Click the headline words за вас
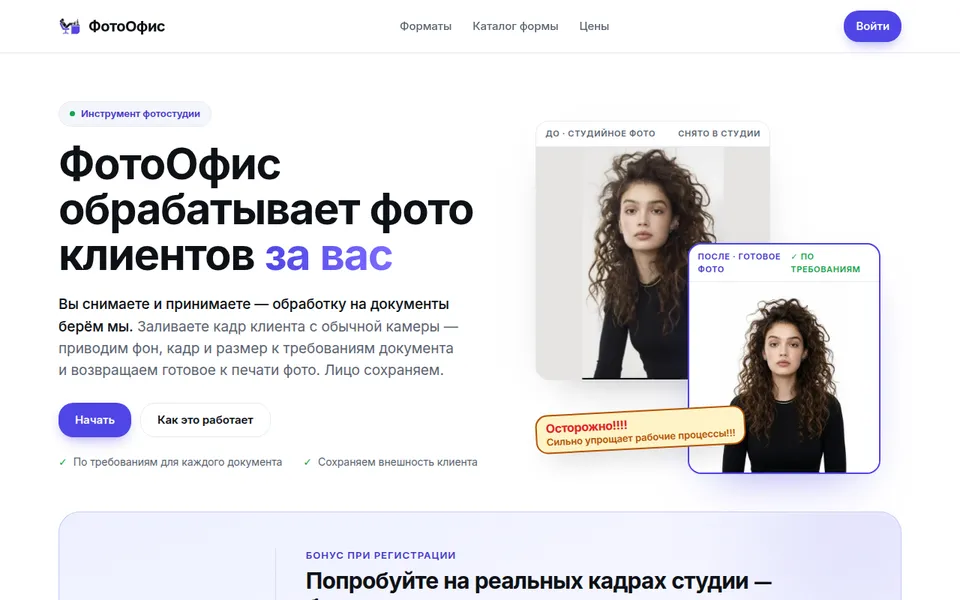The width and height of the screenshot is (960, 600). [329, 255]
